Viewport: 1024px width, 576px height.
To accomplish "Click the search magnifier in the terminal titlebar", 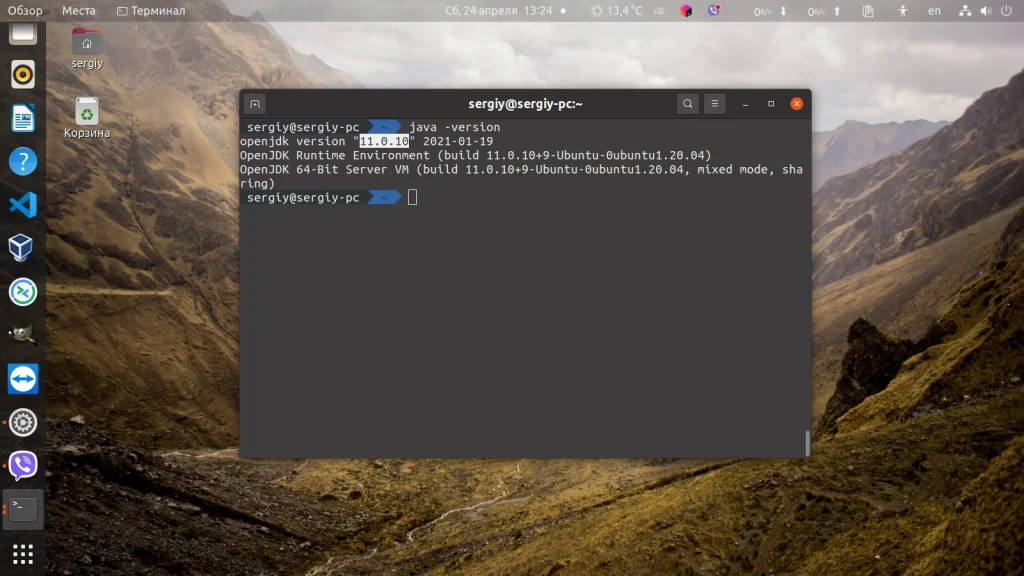I will (x=687, y=103).
